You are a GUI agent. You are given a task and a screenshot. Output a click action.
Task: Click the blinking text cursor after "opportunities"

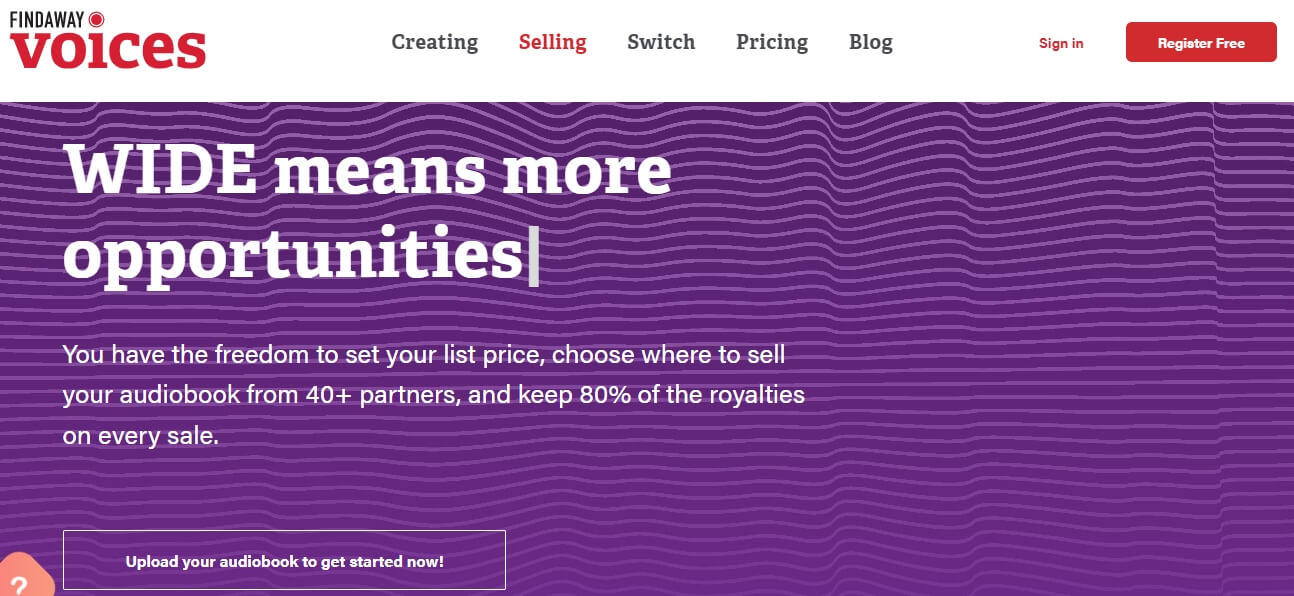coord(534,256)
